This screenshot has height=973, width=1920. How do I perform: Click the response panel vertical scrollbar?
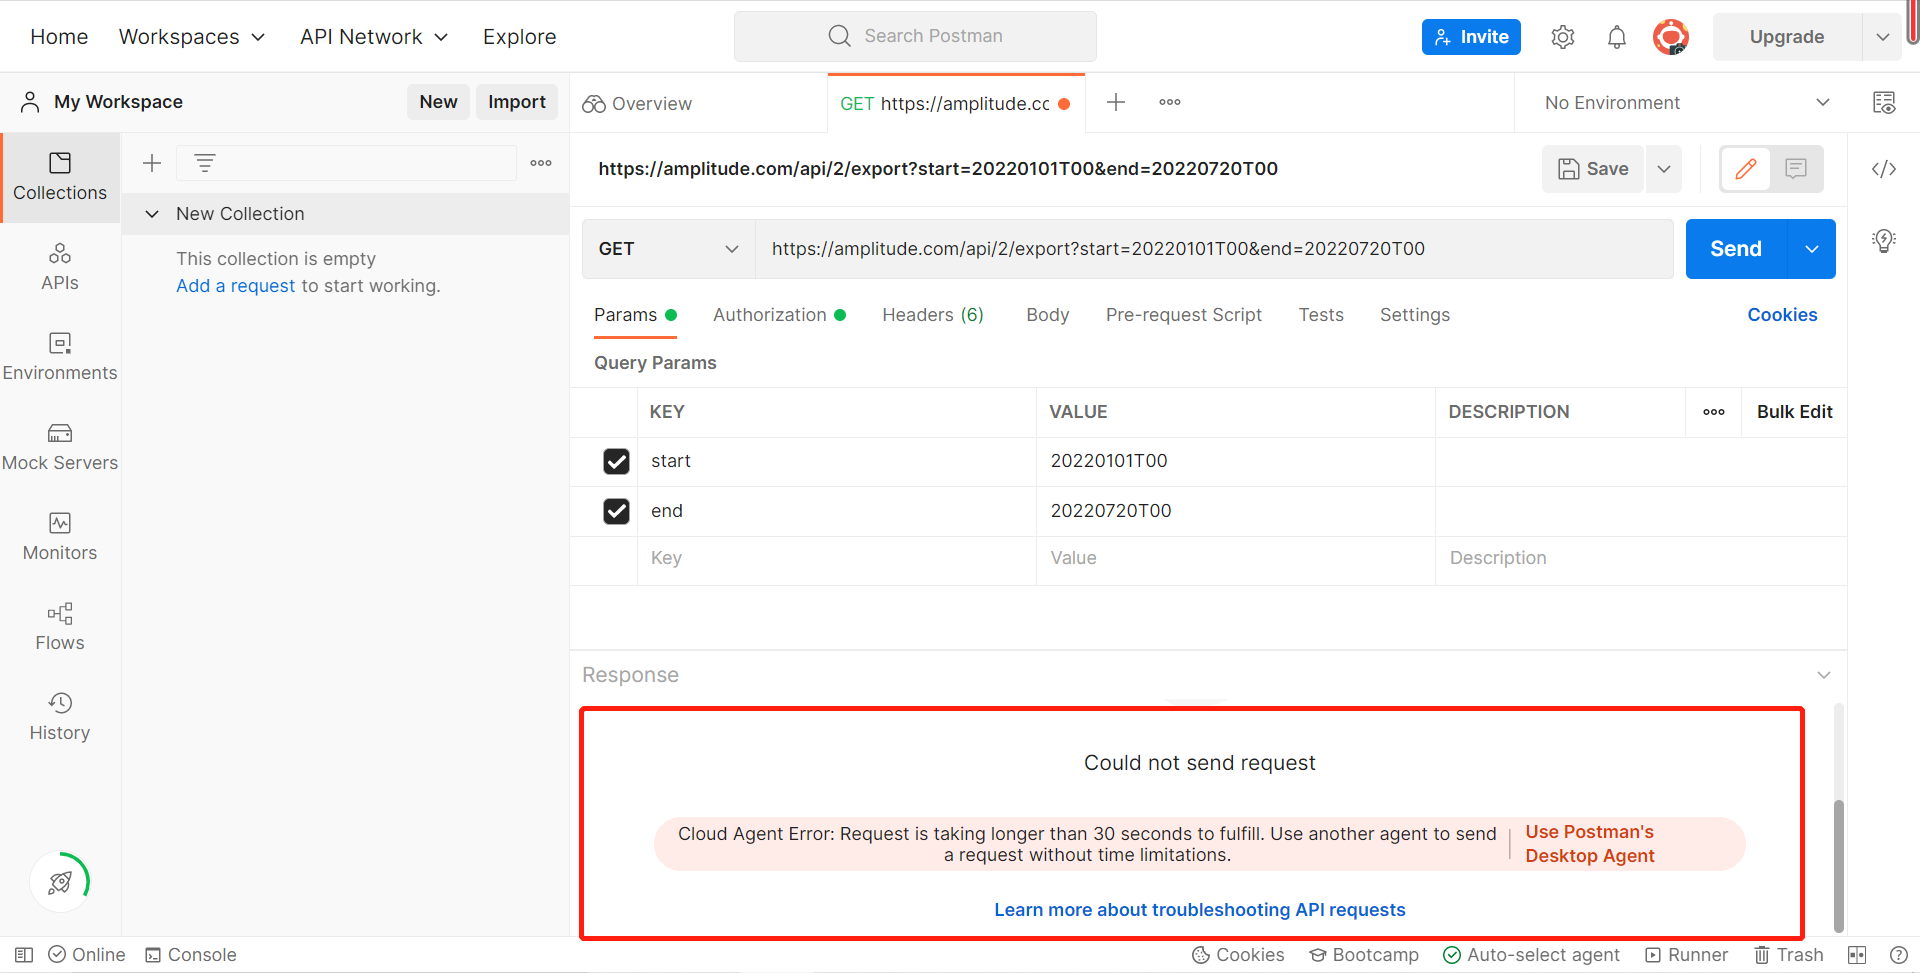(x=1838, y=865)
